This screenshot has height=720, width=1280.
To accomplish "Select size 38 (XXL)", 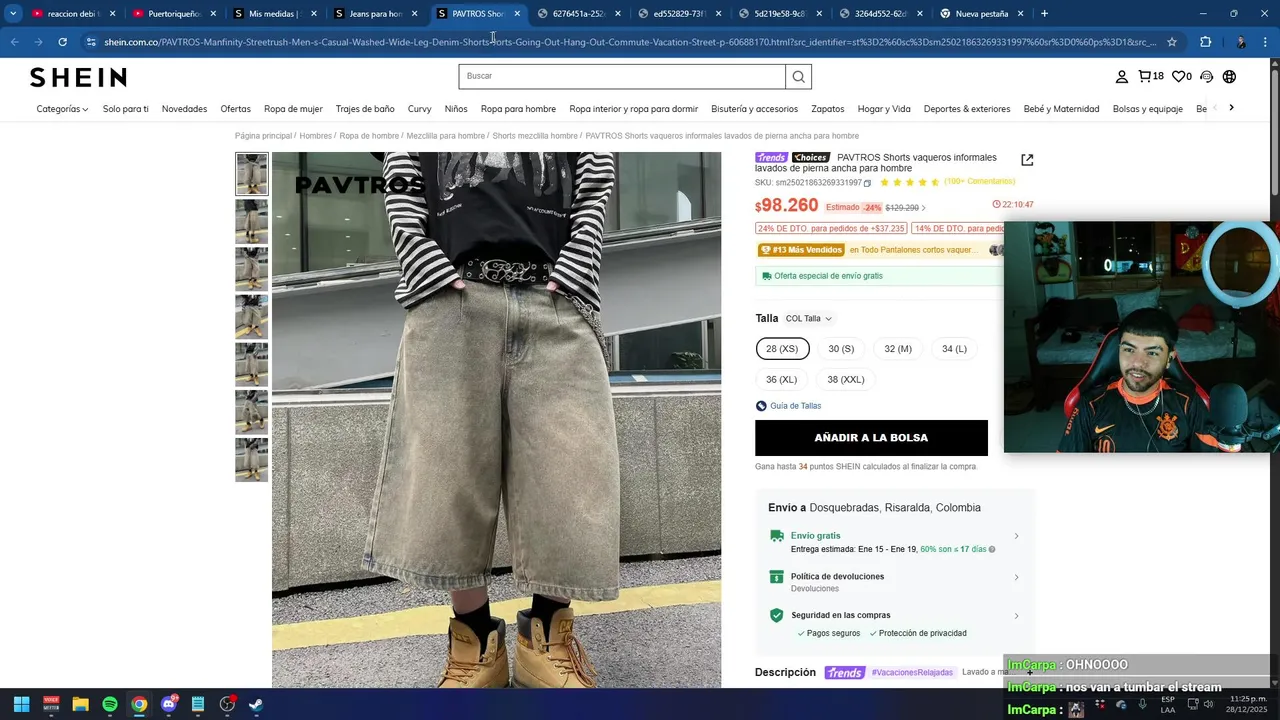I will point(846,380).
